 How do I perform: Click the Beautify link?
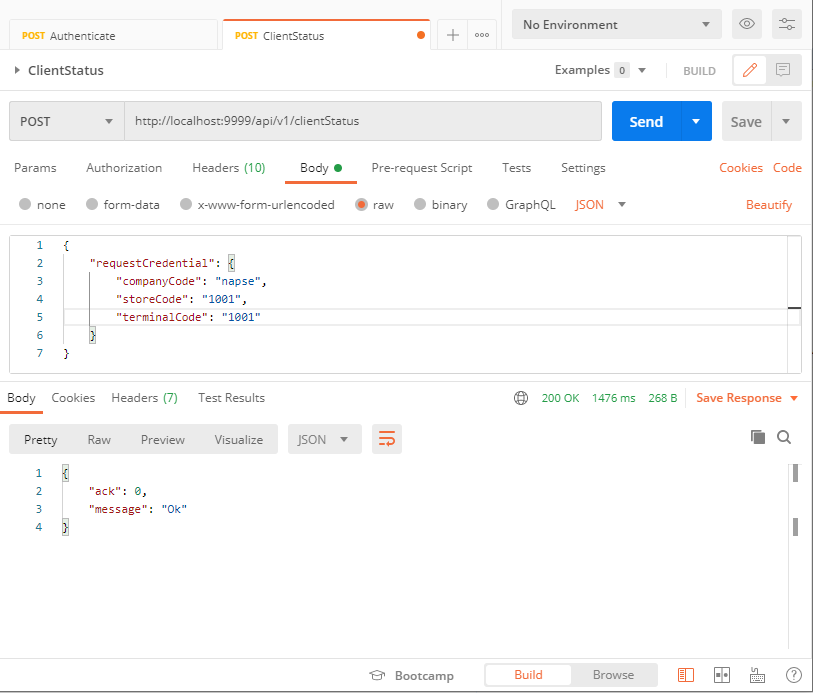769,205
